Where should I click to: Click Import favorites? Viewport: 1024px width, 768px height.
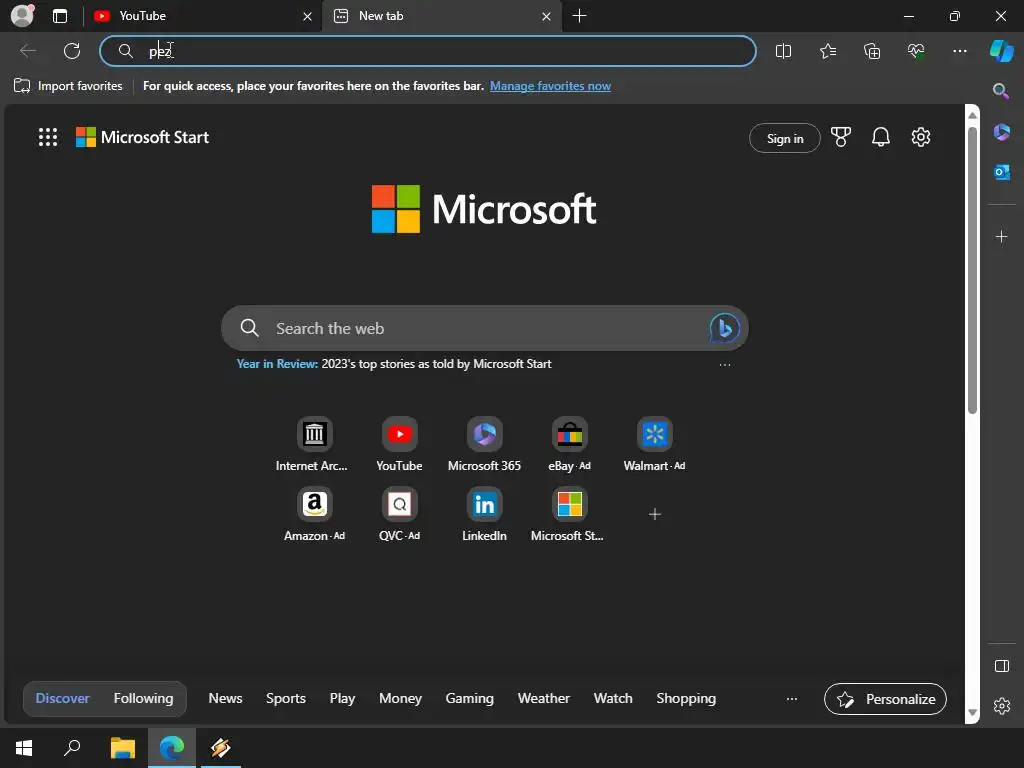68,86
